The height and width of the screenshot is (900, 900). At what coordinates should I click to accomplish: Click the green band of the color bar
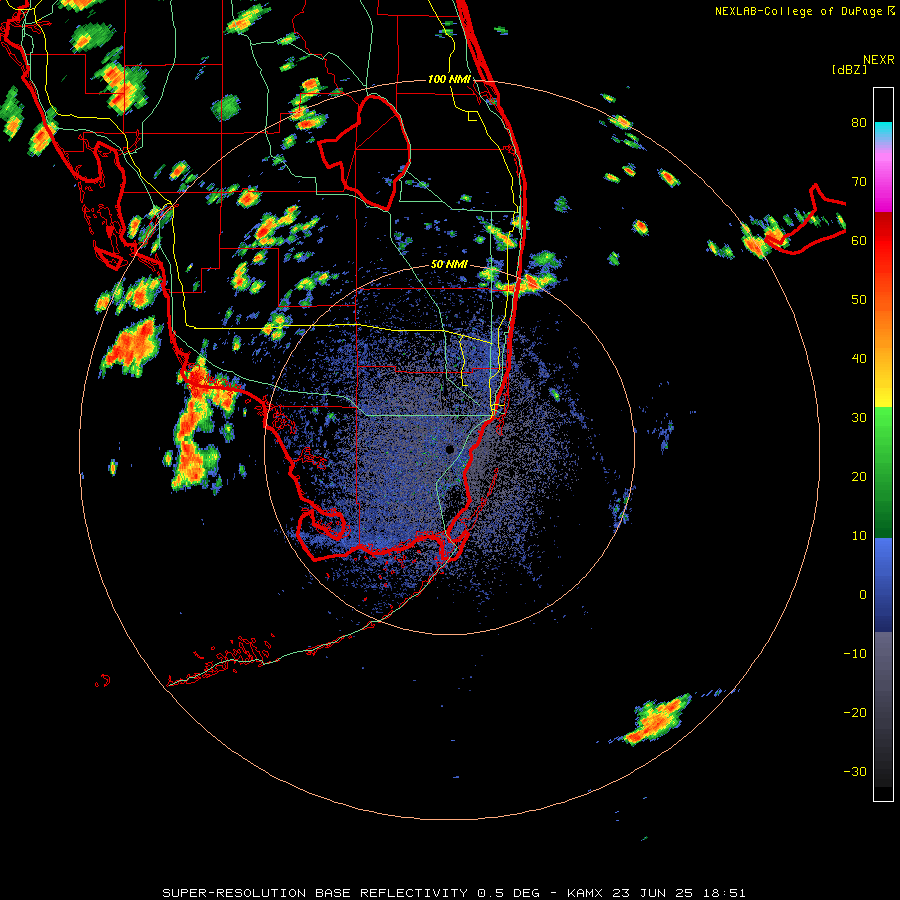883,473
